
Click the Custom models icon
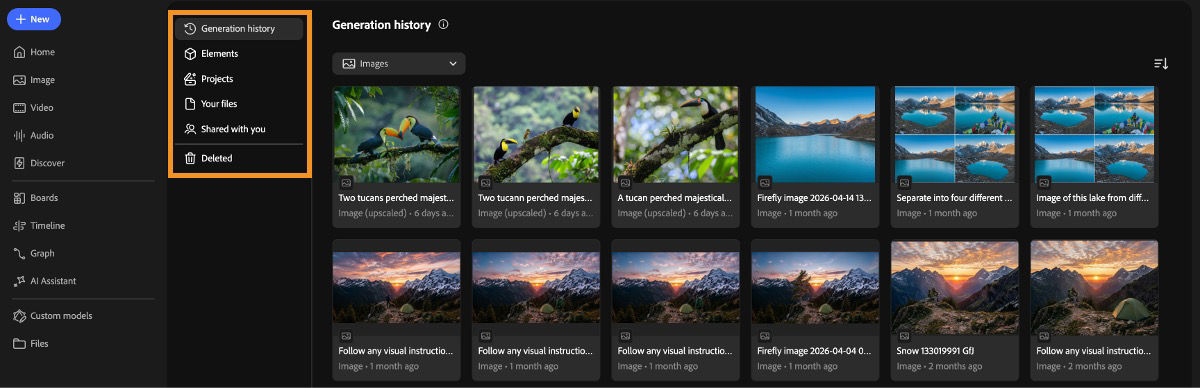click(x=19, y=316)
